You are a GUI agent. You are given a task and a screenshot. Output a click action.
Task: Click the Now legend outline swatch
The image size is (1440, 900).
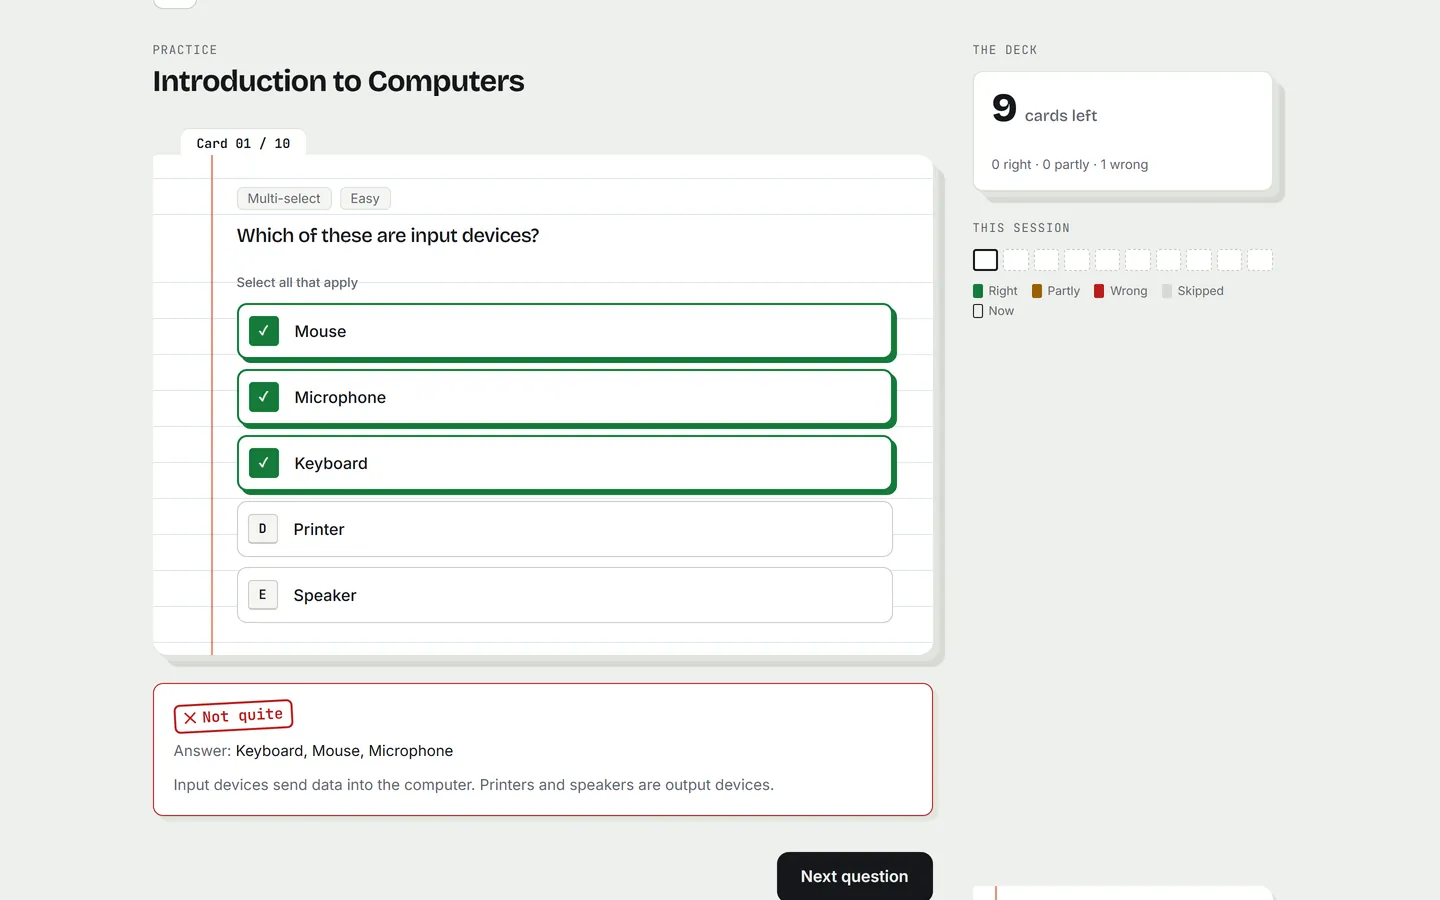(978, 311)
